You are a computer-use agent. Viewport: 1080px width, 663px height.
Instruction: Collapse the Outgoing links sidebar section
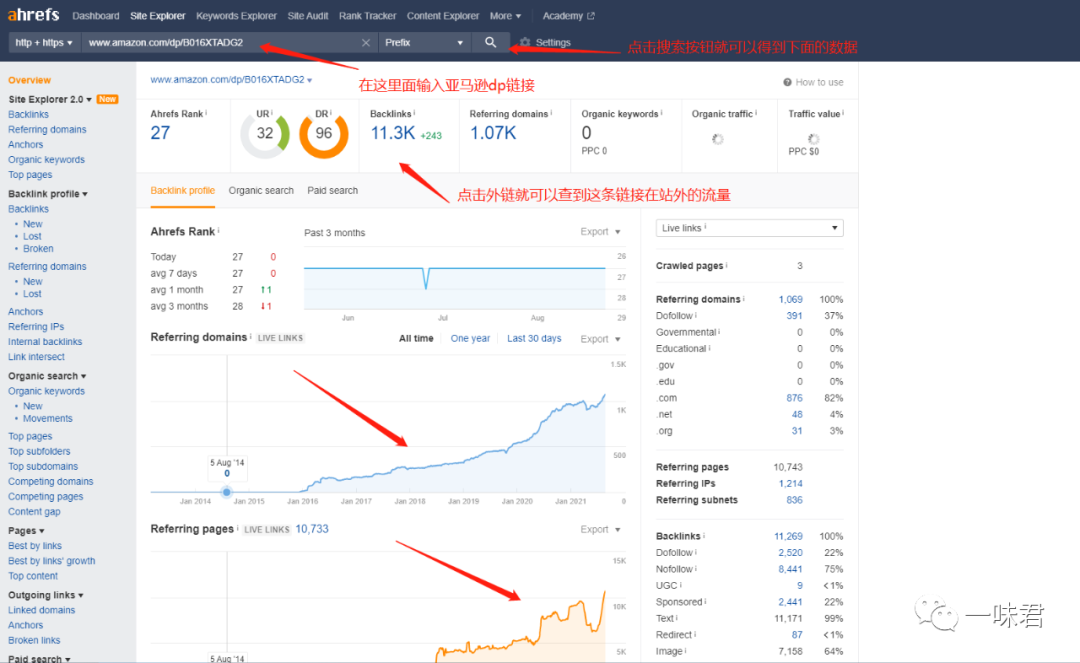[x=45, y=595]
